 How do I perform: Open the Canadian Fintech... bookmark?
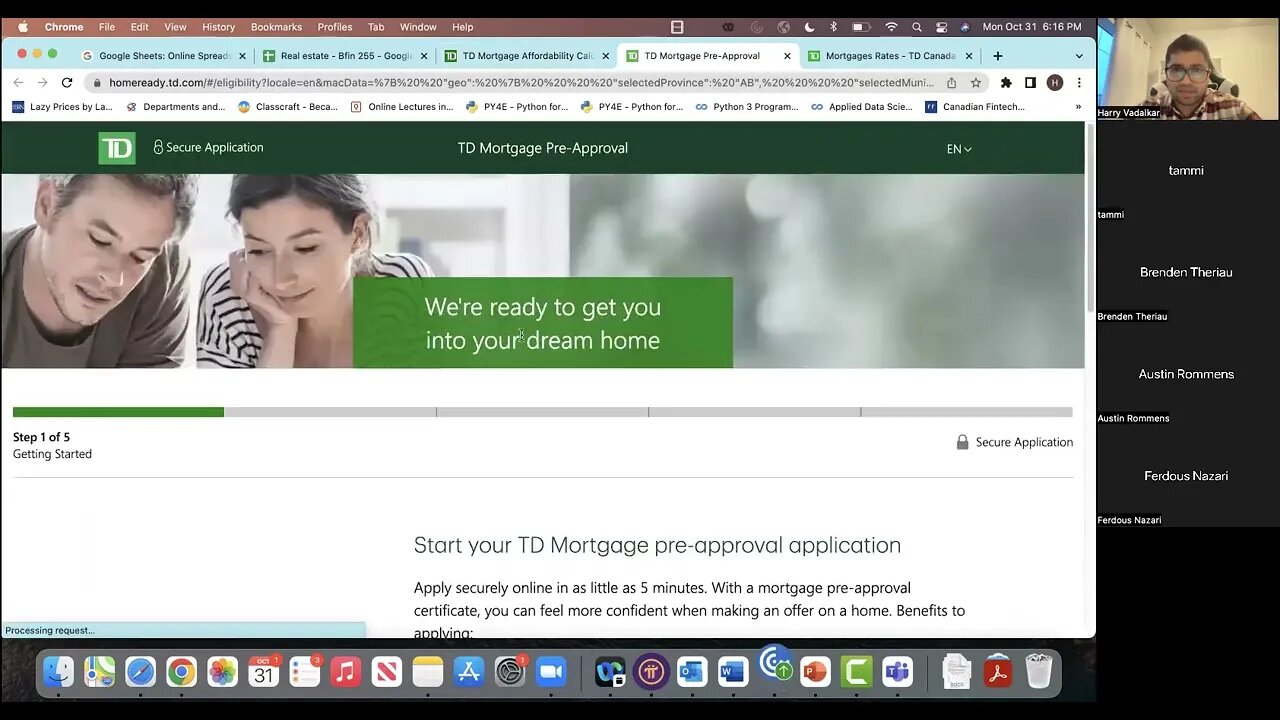click(x=975, y=107)
